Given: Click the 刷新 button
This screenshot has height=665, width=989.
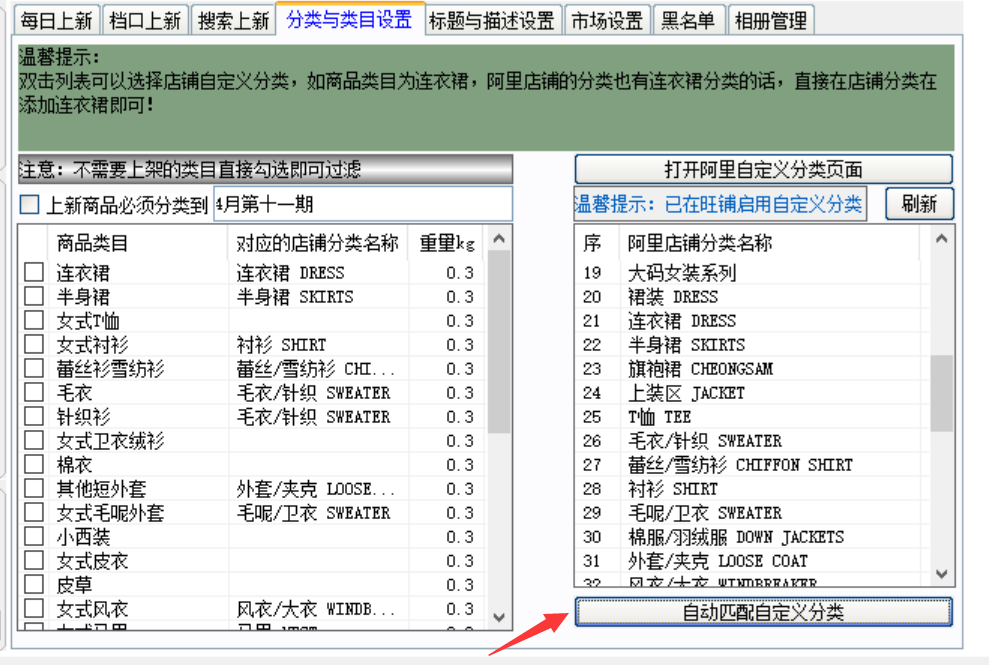Looking at the screenshot, I should (919, 204).
